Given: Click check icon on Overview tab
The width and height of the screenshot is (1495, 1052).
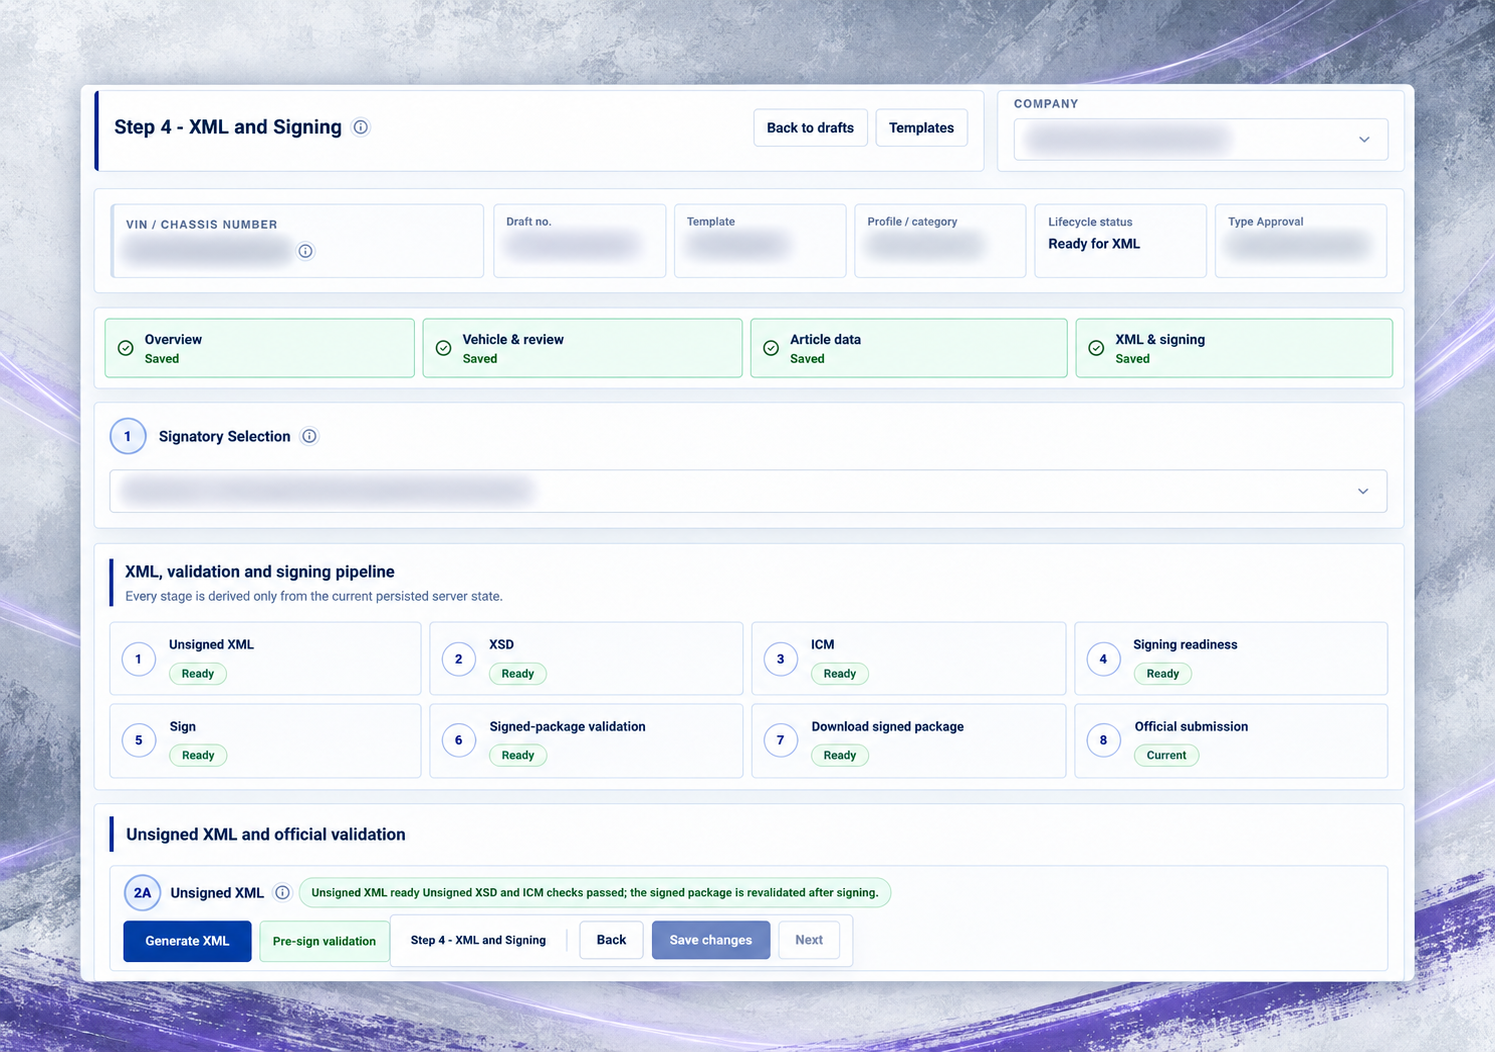Looking at the screenshot, I should [x=126, y=348].
